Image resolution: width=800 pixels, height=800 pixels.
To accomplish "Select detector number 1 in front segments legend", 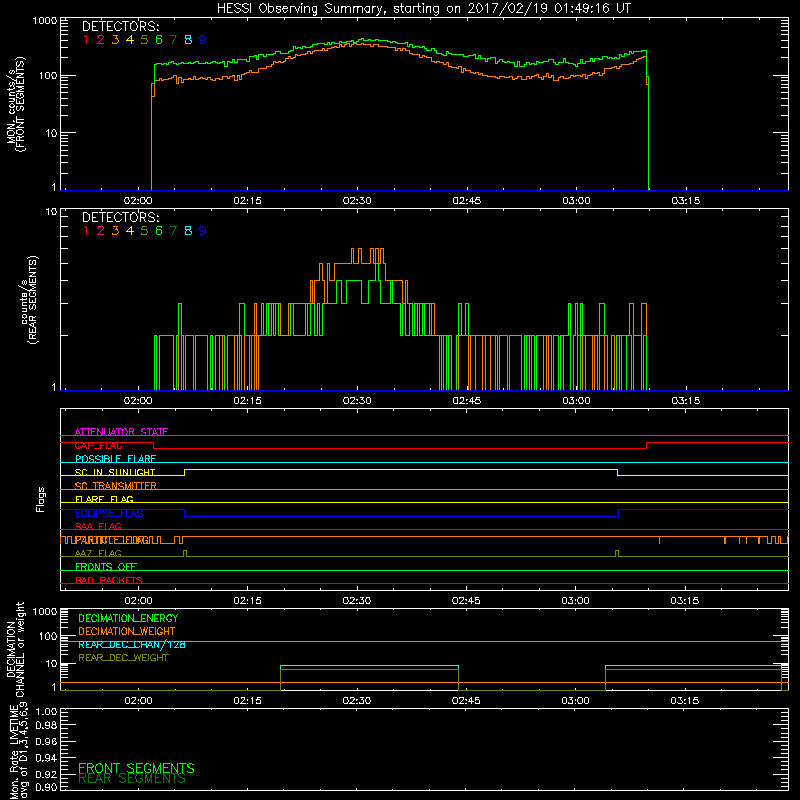I will tap(86, 40).
